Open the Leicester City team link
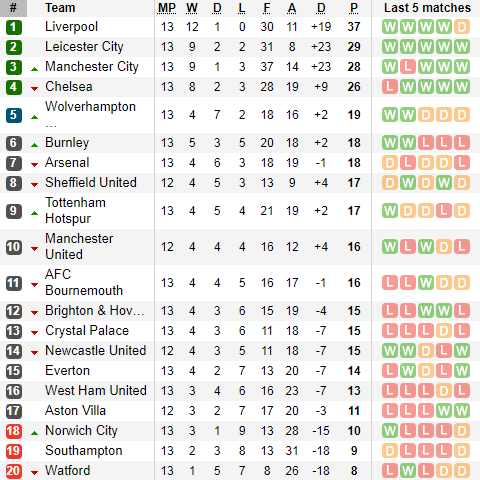The image size is (480, 480). coord(84,47)
